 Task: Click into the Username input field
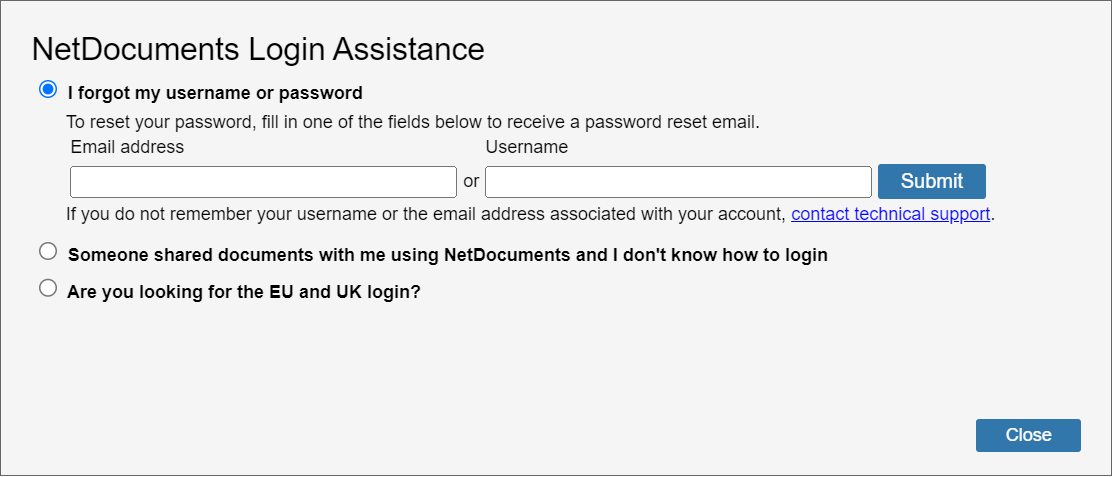[x=678, y=182]
